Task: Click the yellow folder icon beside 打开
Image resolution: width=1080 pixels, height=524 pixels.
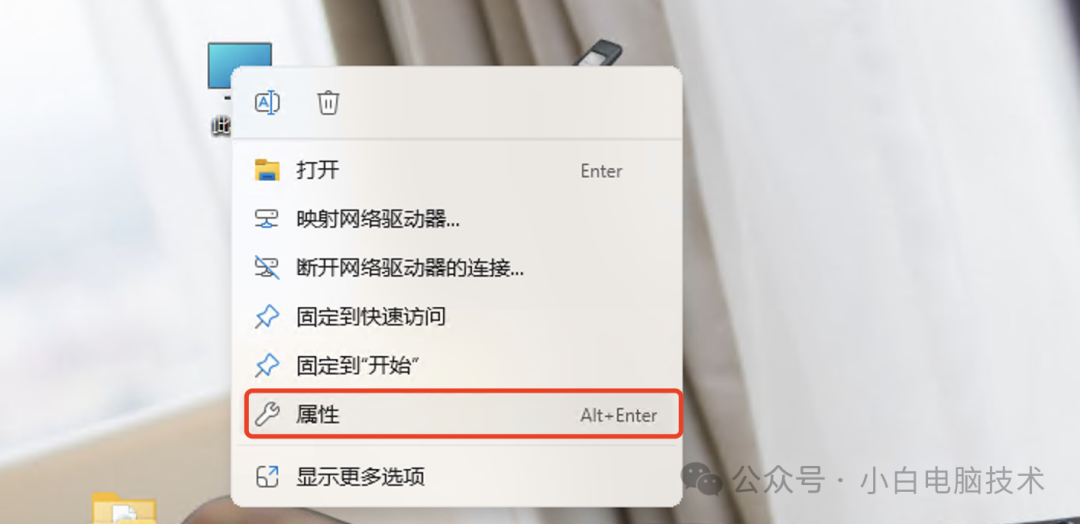Action: click(267, 170)
